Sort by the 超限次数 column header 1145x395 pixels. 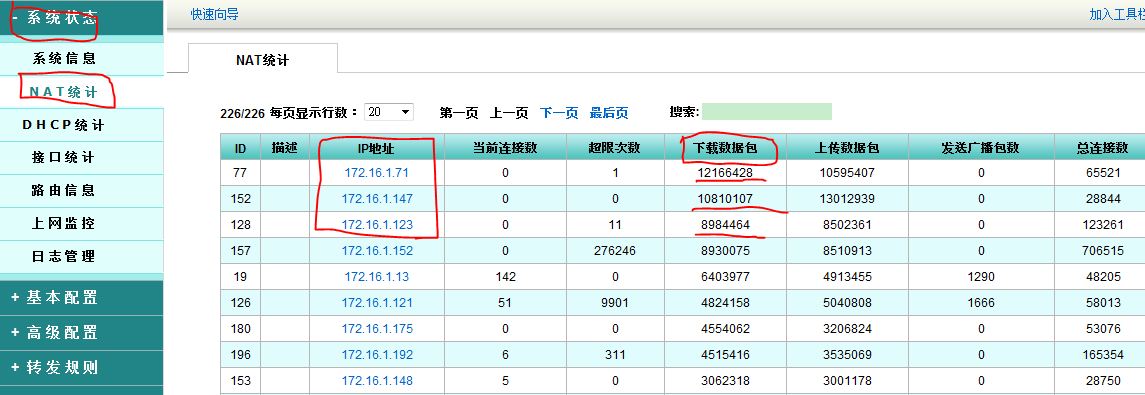point(615,148)
